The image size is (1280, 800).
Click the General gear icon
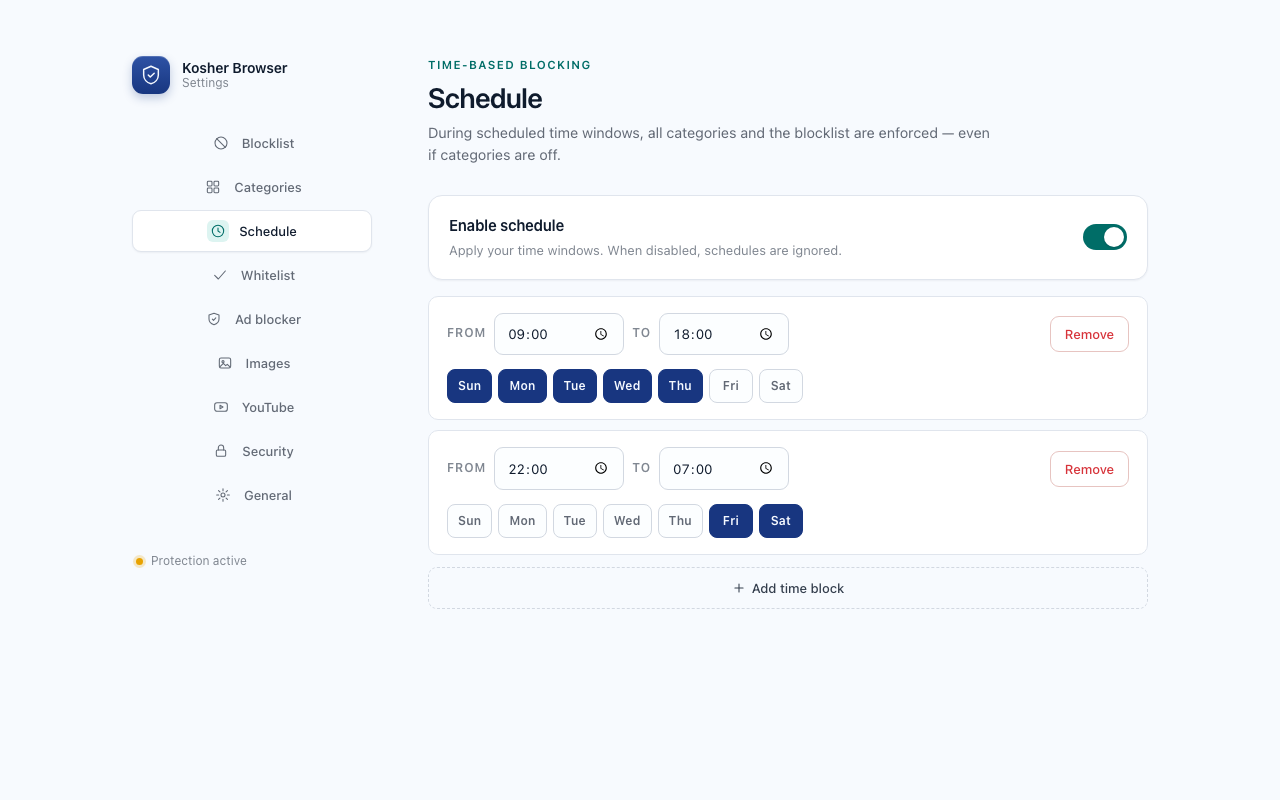(x=223, y=495)
